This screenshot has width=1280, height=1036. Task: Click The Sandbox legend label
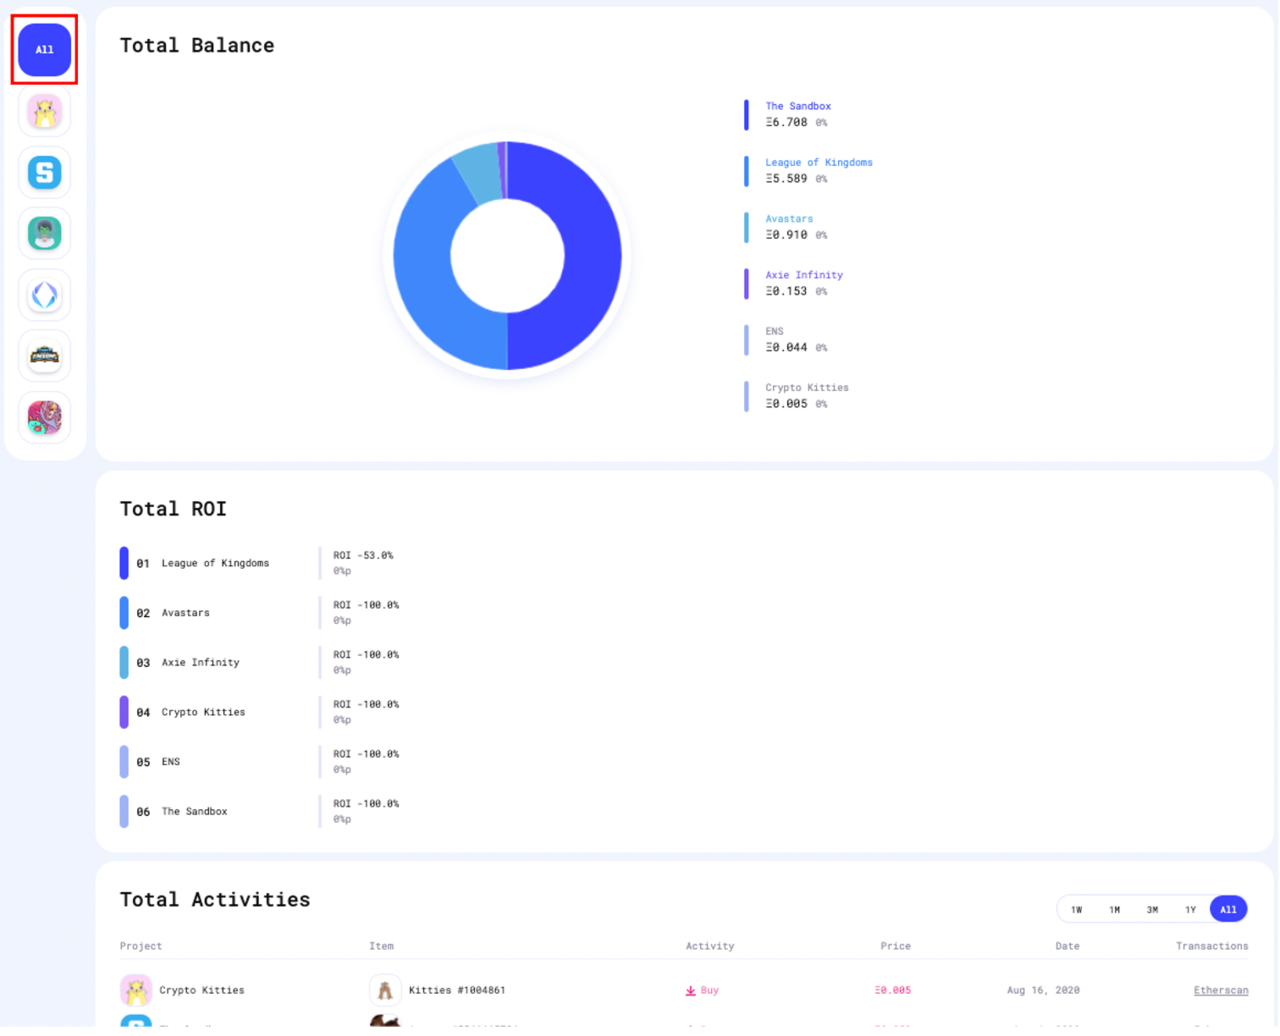[x=798, y=106]
